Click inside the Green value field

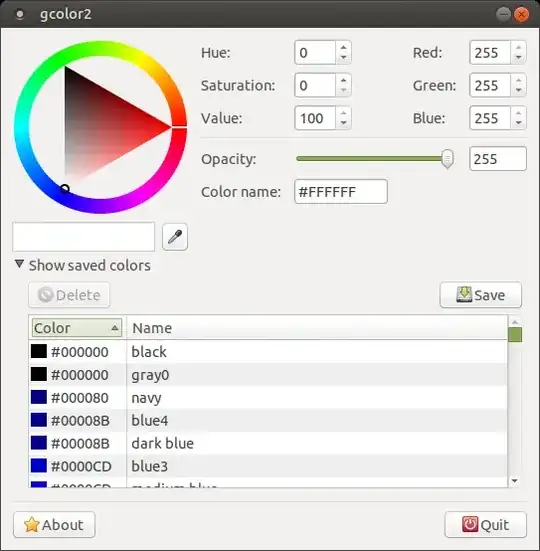[x=490, y=85]
